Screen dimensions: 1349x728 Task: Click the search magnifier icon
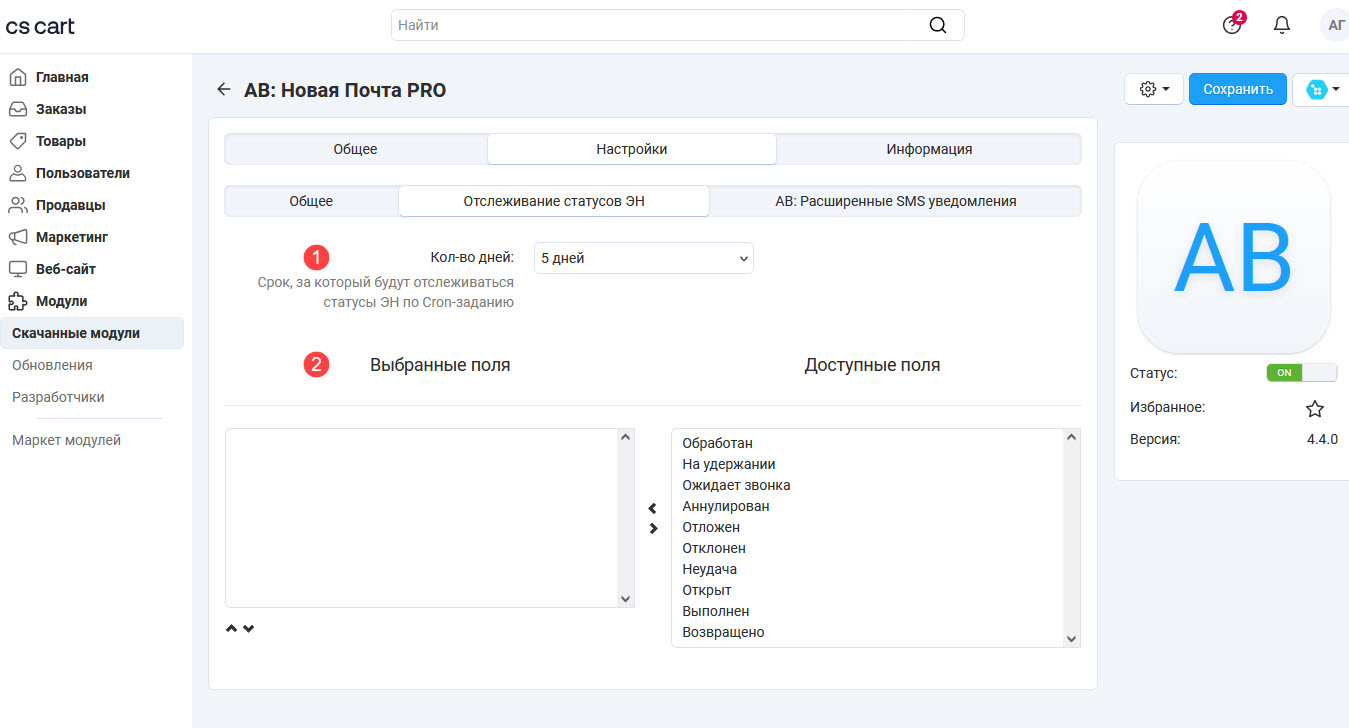click(937, 25)
